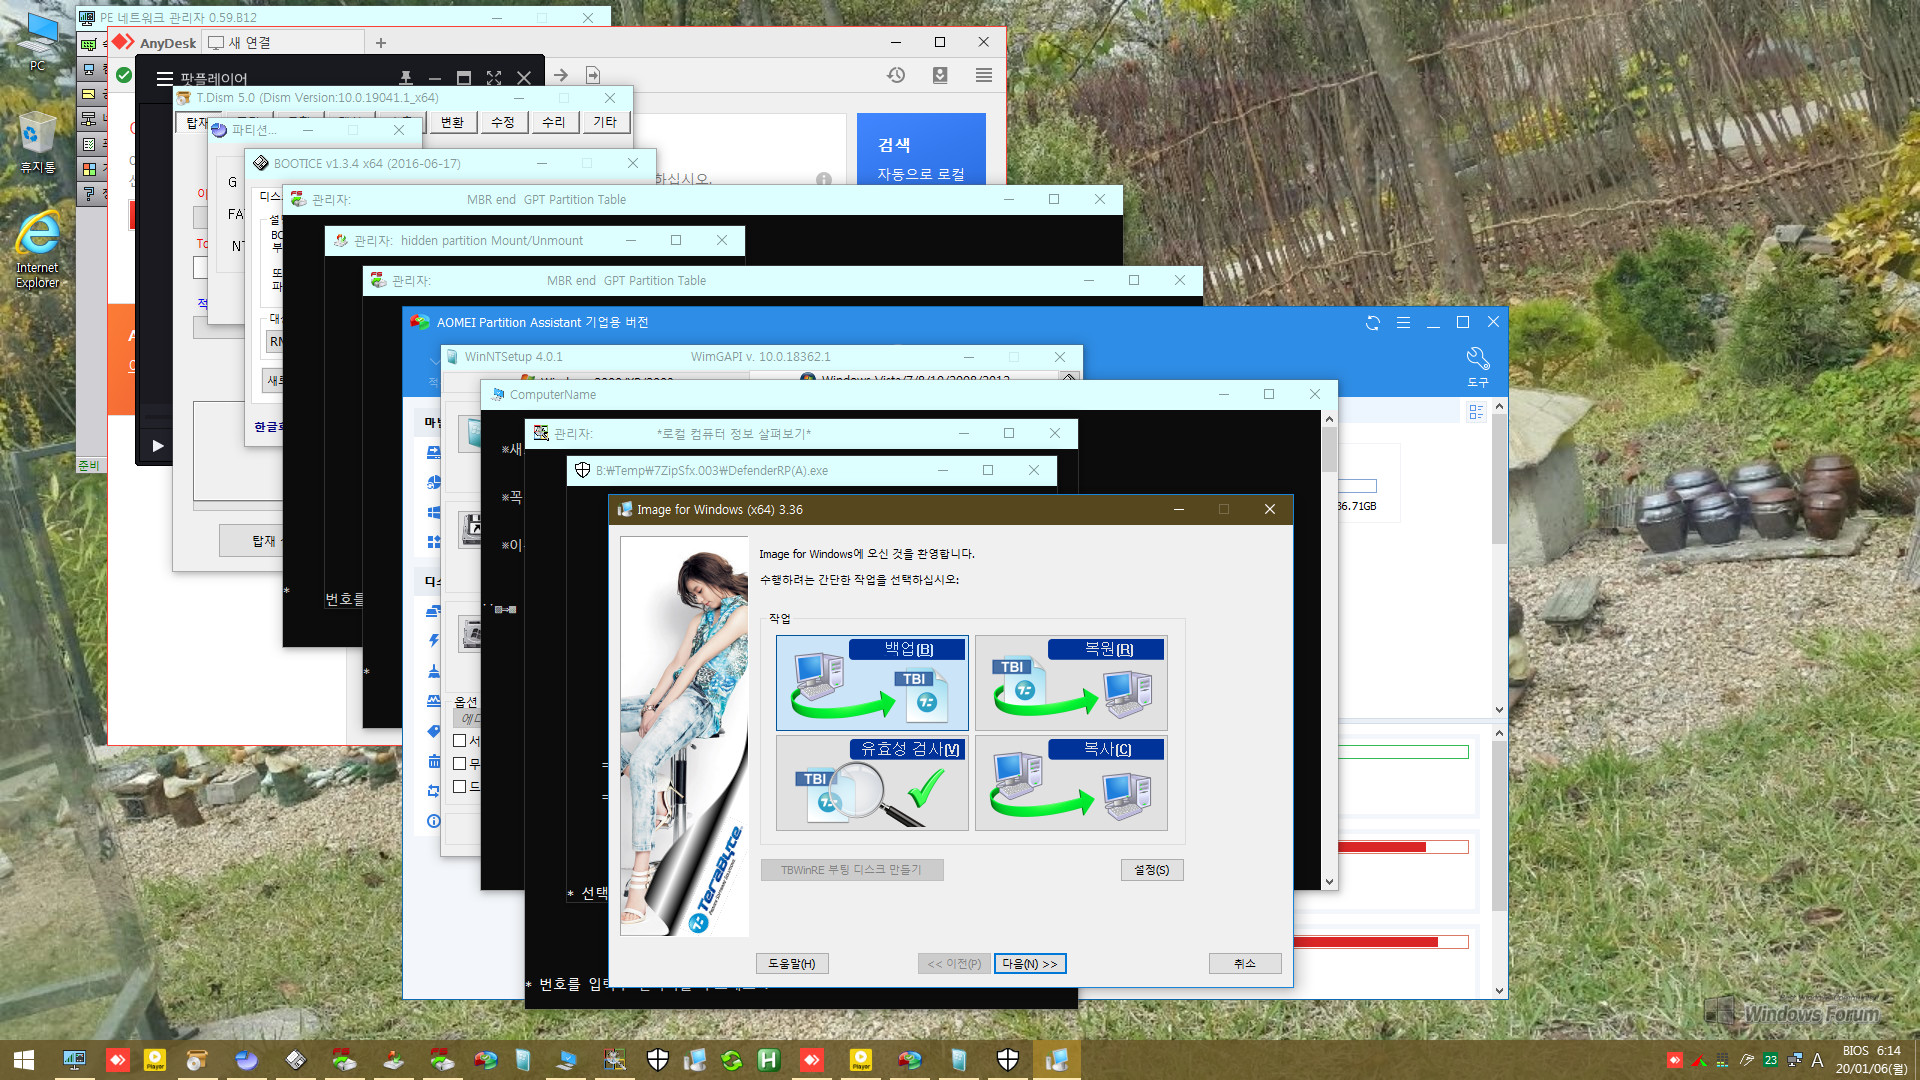Toggle AOMEI disk view layout icon
The width and height of the screenshot is (1920, 1080).
click(x=1476, y=412)
